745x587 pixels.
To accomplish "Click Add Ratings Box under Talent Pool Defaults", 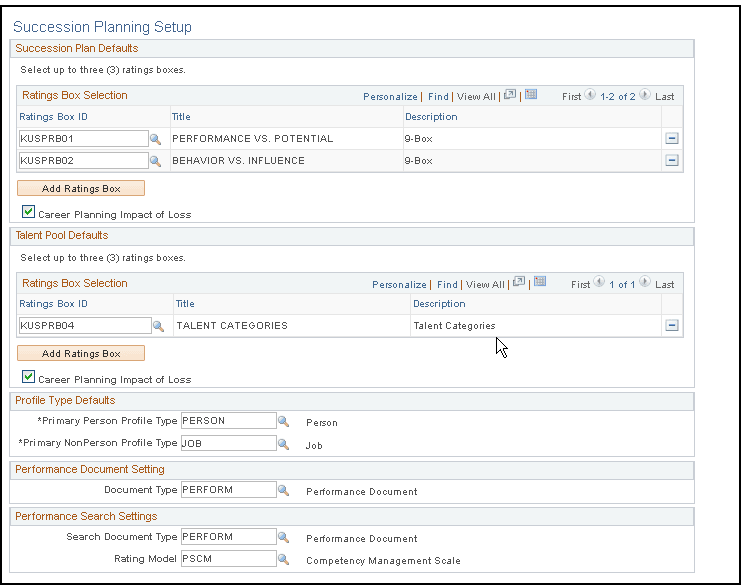I will pyautogui.click(x=81, y=353).
